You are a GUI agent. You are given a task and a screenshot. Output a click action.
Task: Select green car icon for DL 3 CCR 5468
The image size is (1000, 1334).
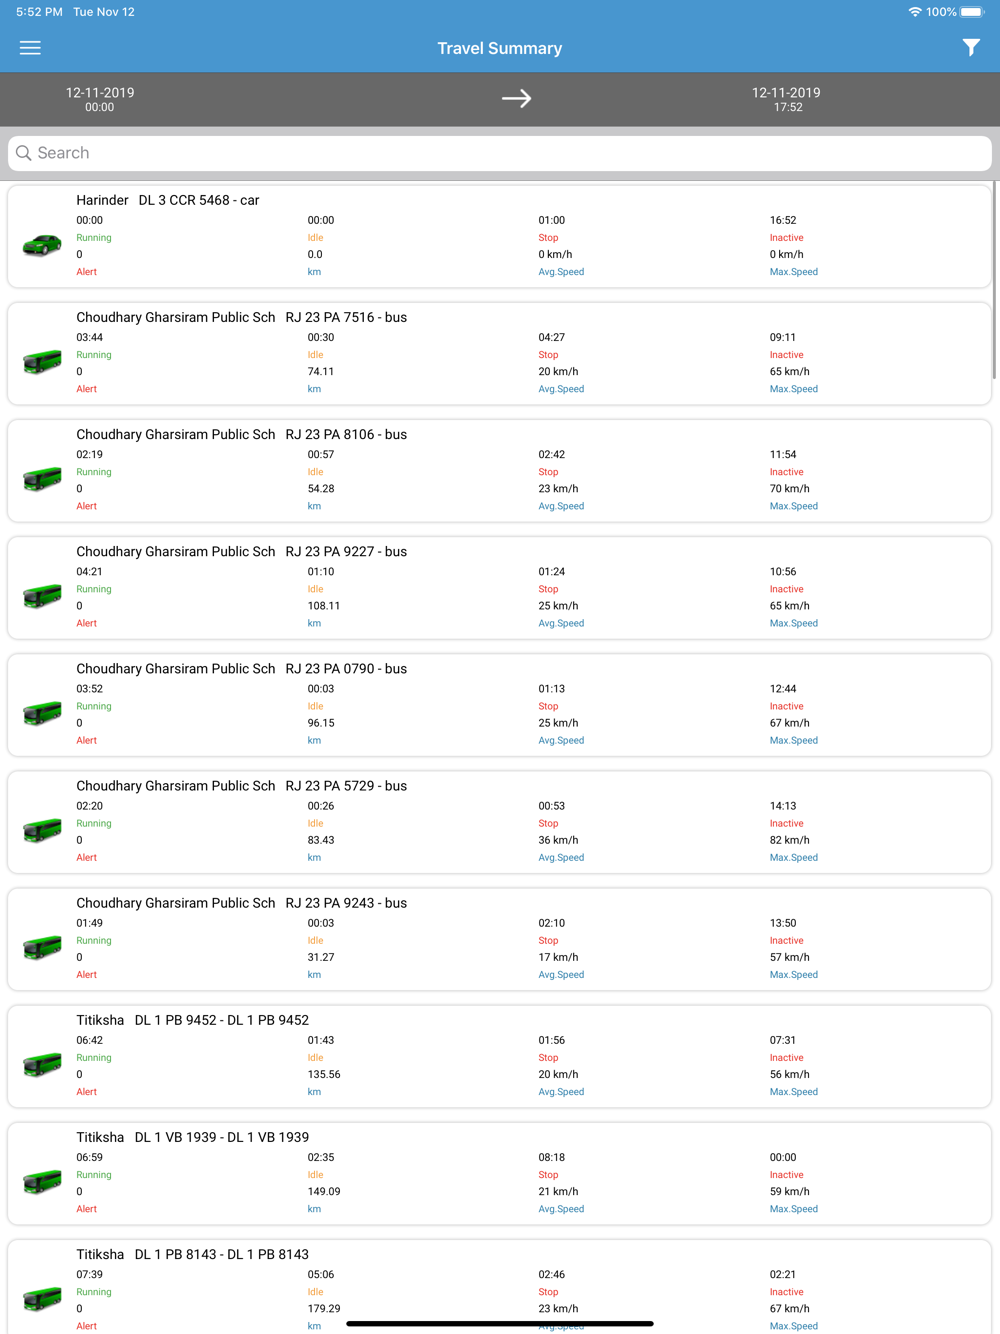pos(42,245)
